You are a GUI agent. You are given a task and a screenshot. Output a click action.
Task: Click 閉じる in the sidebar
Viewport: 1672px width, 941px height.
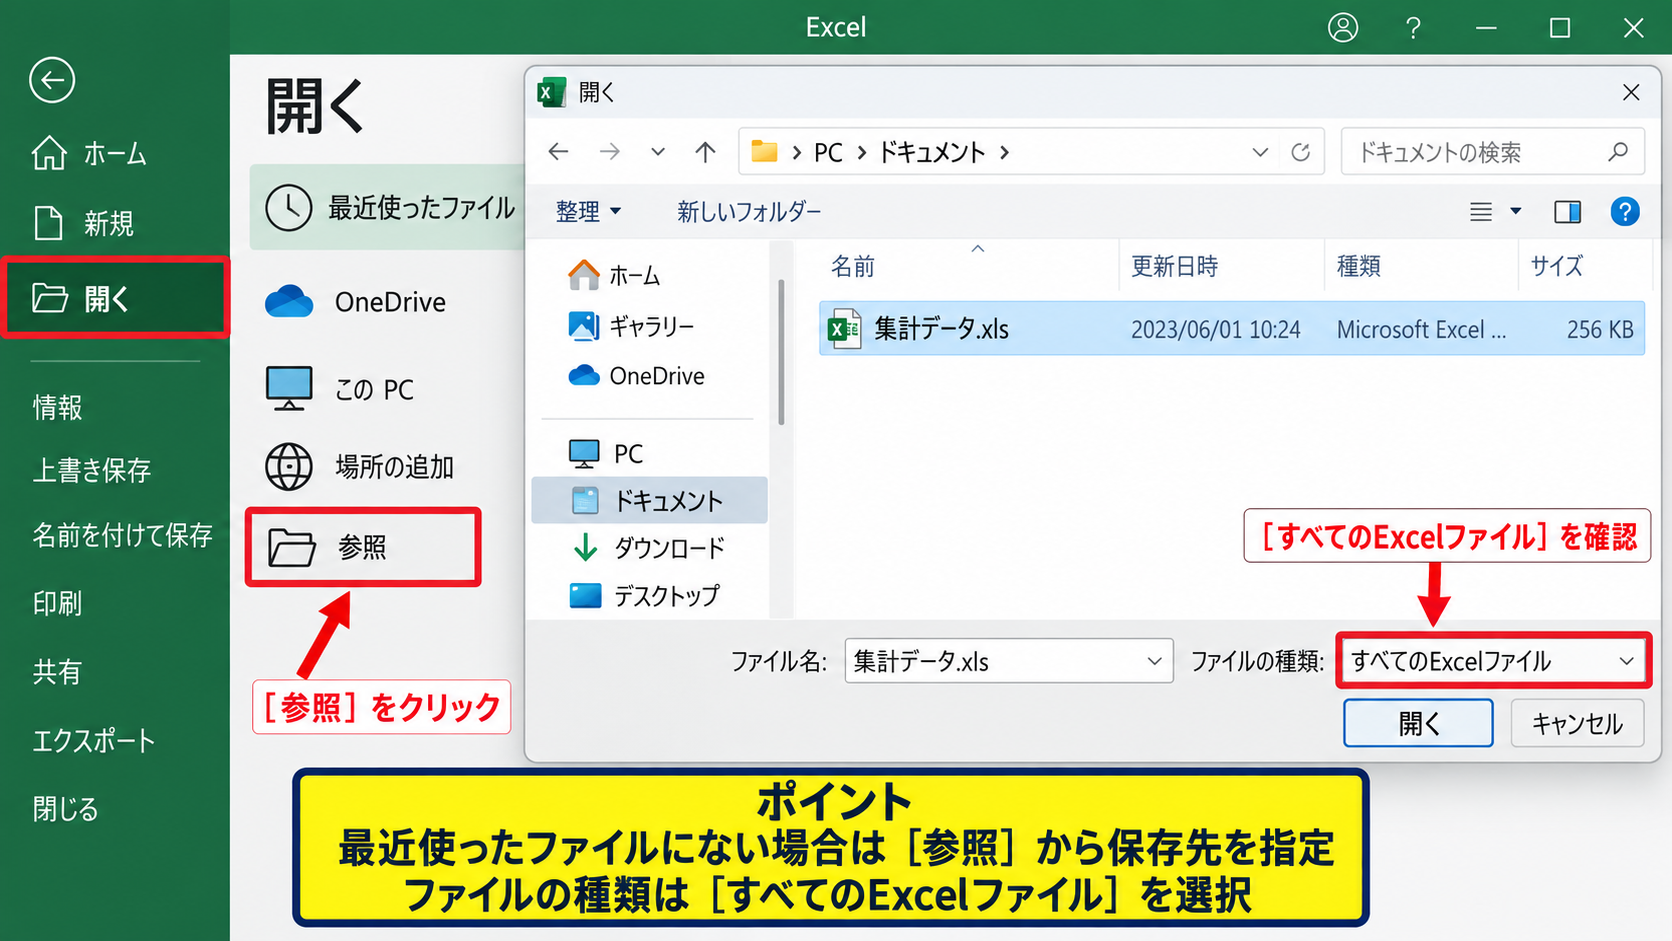(65, 808)
